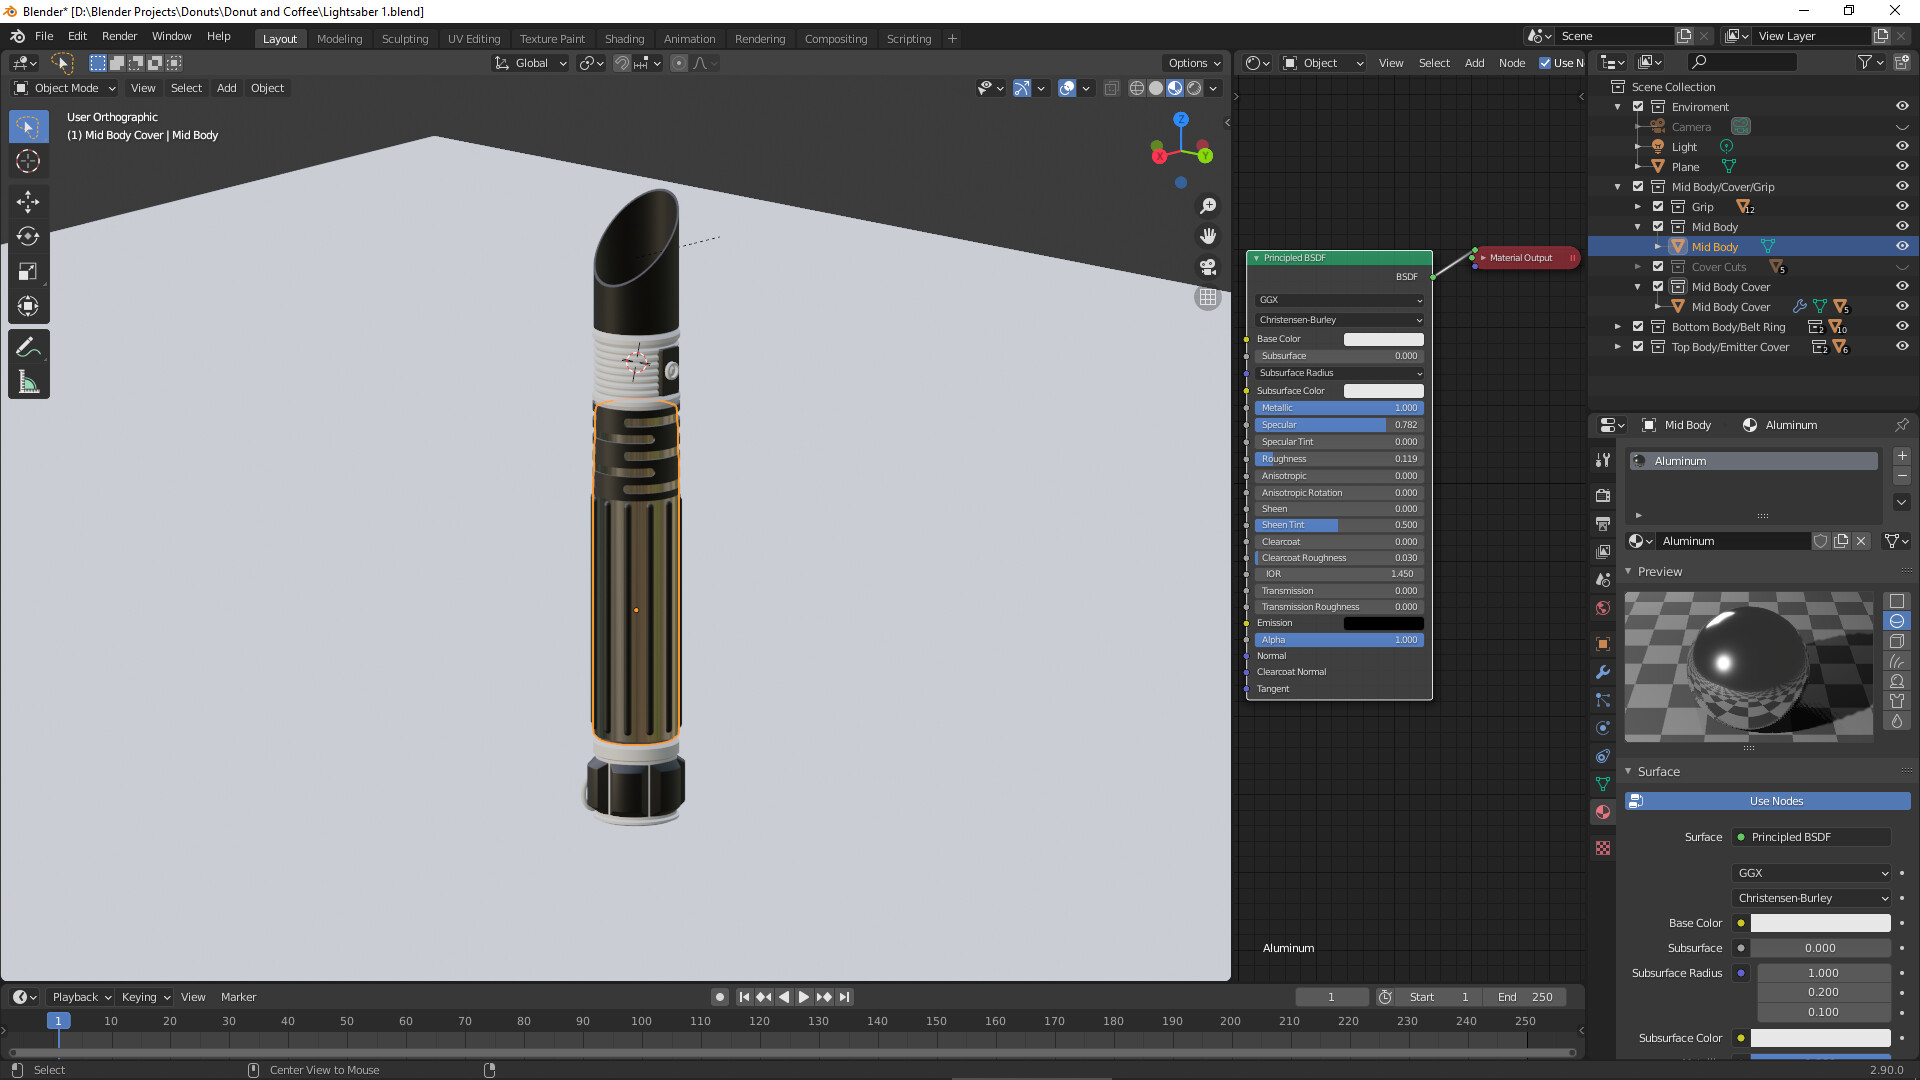Image resolution: width=1920 pixels, height=1080 pixels.
Task: Select the Annotate pencil tool
Action: point(28,347)
